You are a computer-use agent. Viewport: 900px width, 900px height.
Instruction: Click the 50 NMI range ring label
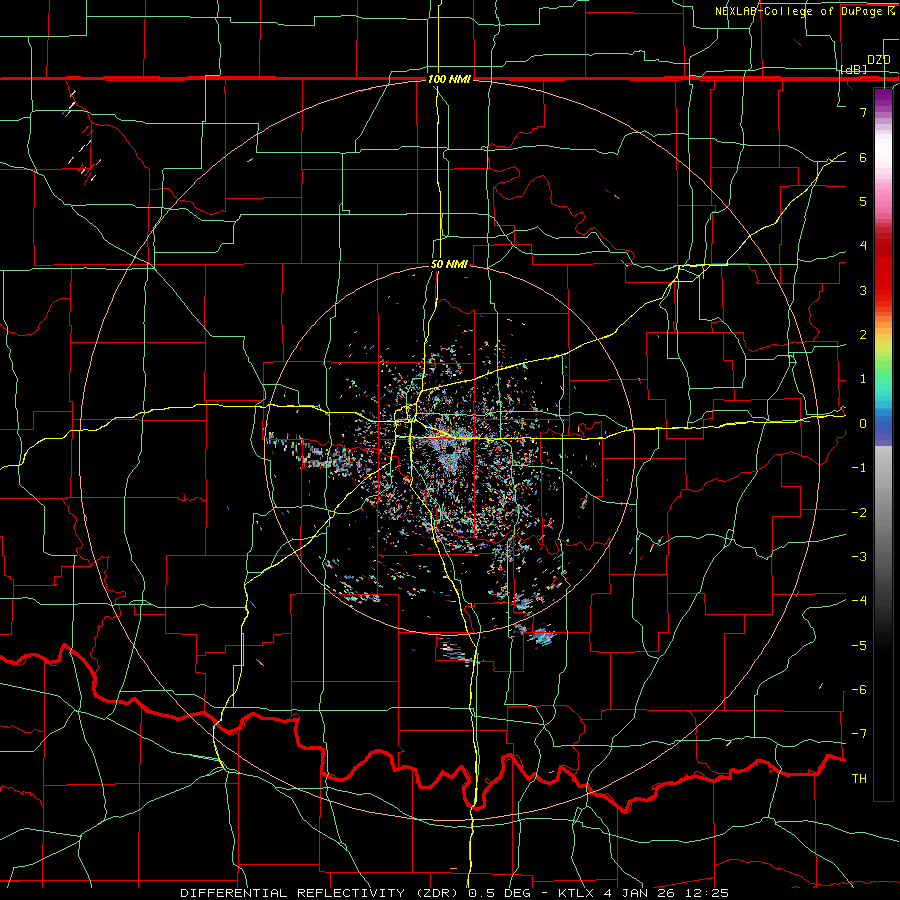pos(449,264)
